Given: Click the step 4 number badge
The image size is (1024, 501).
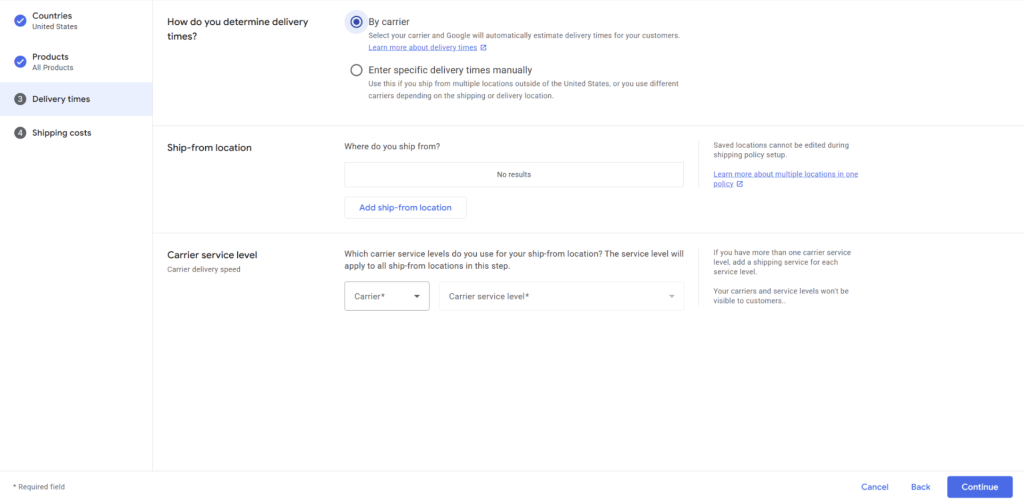Looking at the screenshot, I should pyautogui.click(x=20, y=133).
